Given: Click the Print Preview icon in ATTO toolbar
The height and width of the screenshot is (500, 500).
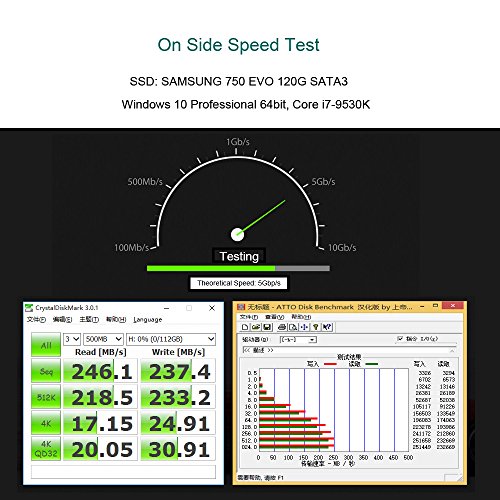Looking at the screenshot, I should [x=293, y=327].
